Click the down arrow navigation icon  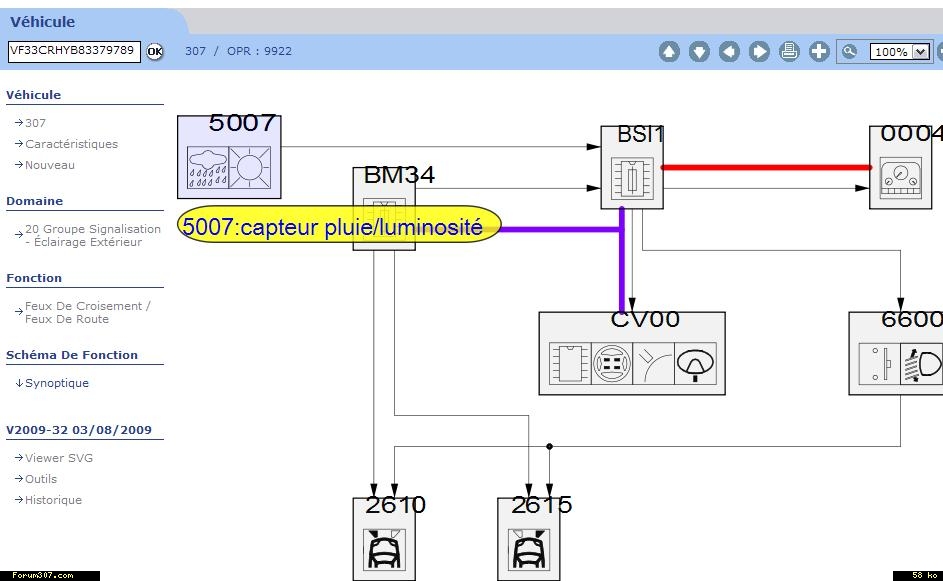point(699,52)
